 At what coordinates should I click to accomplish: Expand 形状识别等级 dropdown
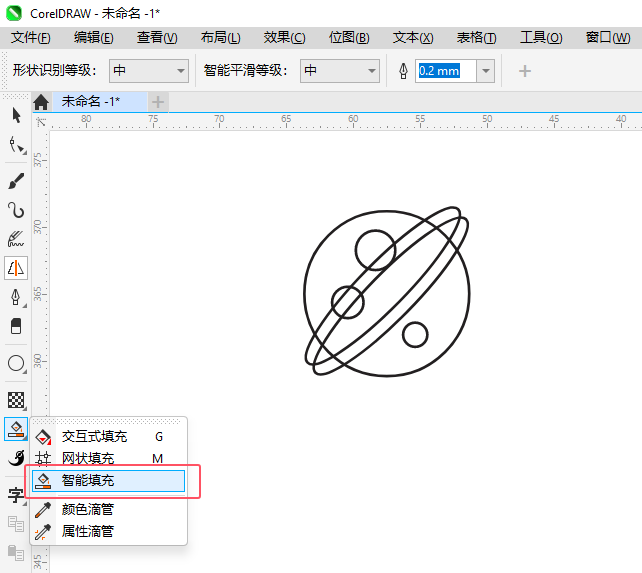pyautogui.click(x=149, y=71)
